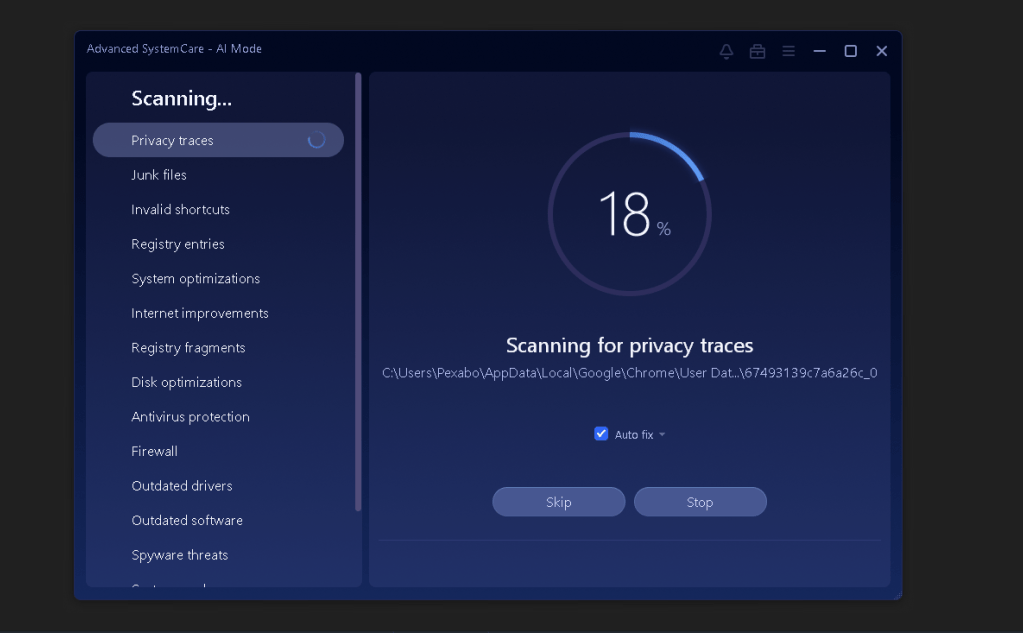Select Firewall item
Viewport: 1023px width, 633px height.
point(218,452)
